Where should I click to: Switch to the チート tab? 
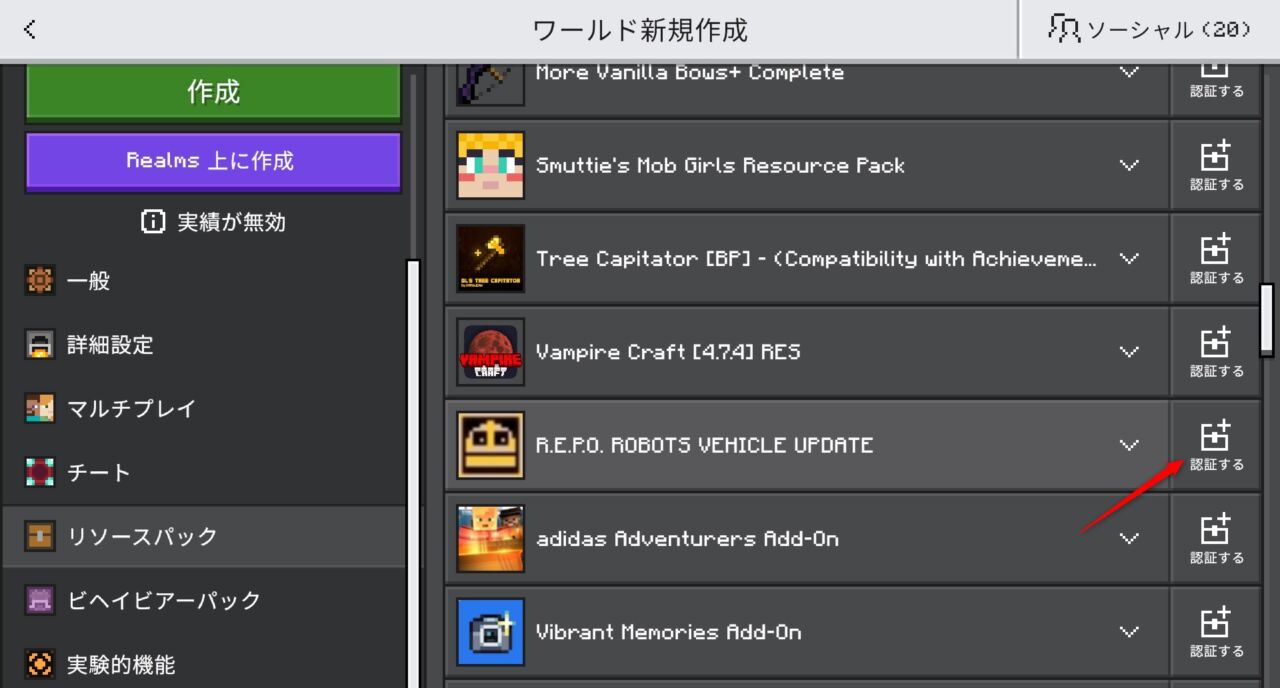coord(204,473)
